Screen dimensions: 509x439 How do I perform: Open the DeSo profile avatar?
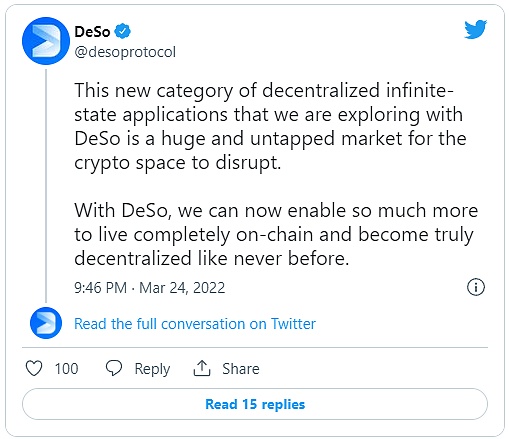coord(46,41)
